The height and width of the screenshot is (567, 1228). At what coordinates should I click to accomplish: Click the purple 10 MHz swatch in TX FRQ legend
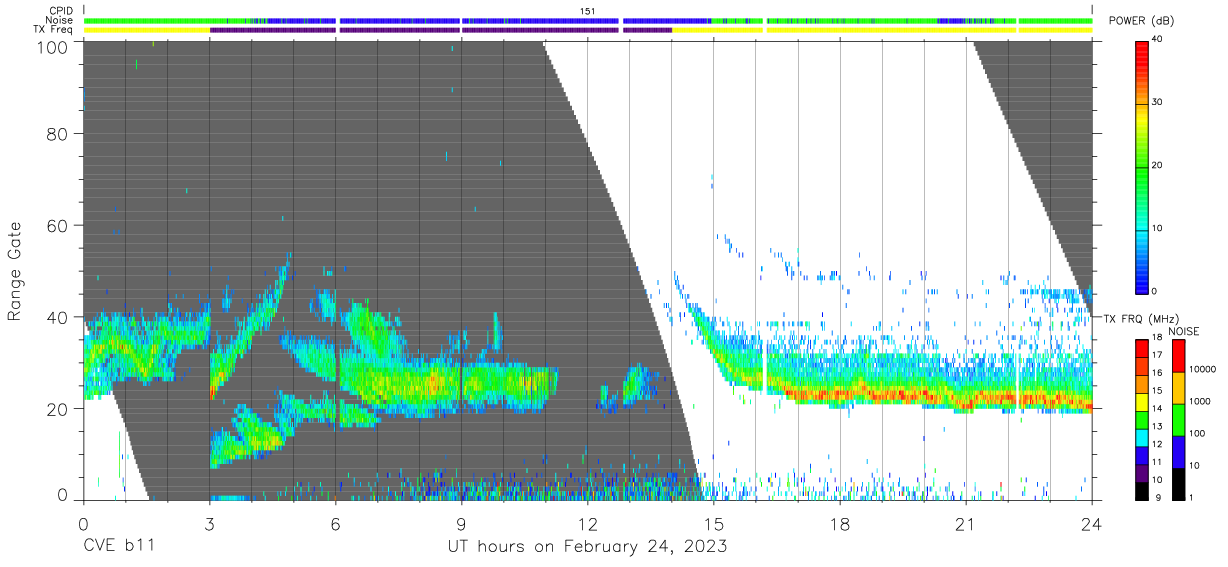(x=1142, y=471)
